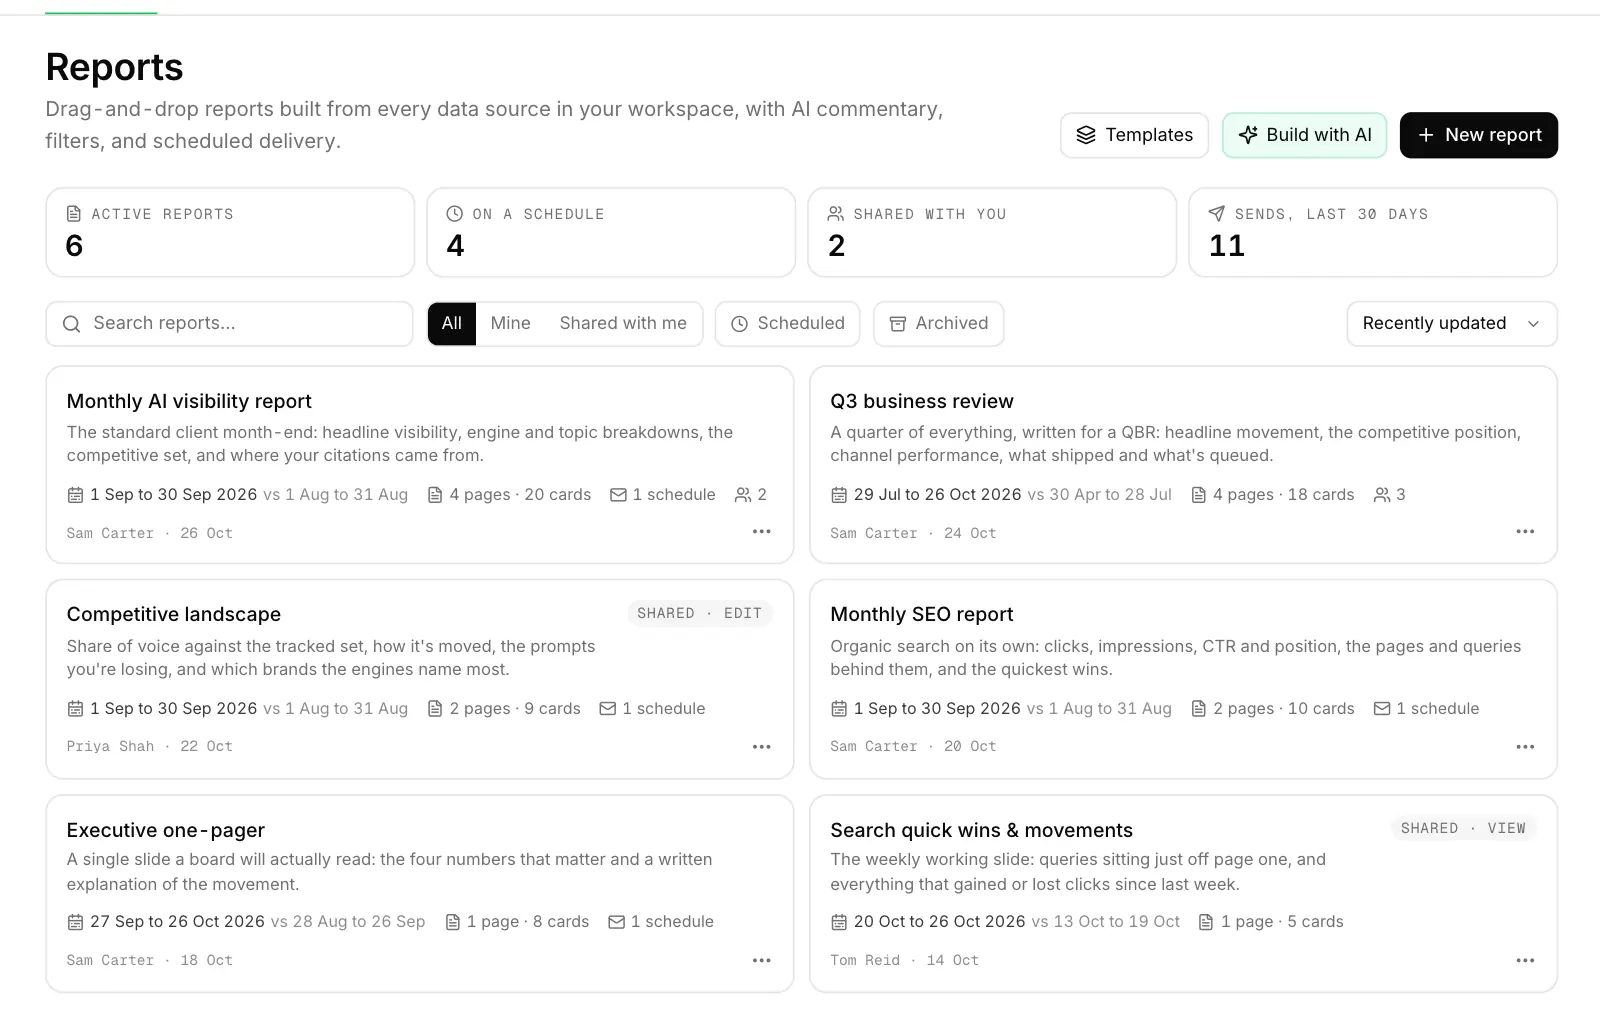
Task: Click the plus icon on New report
Action: point(1426,135)
